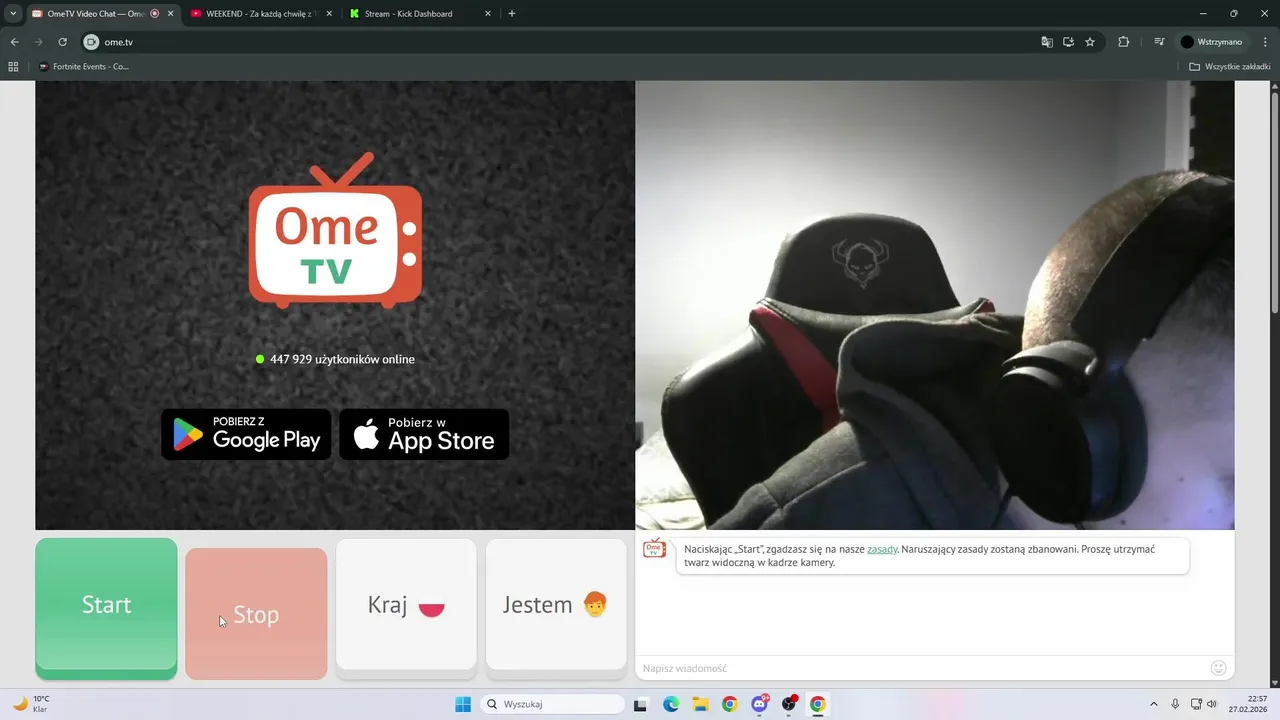The width and height of the screenshot is (1280, 720).
Task: Close the OmeTV Video Chat tab
Action: point(171,14)
